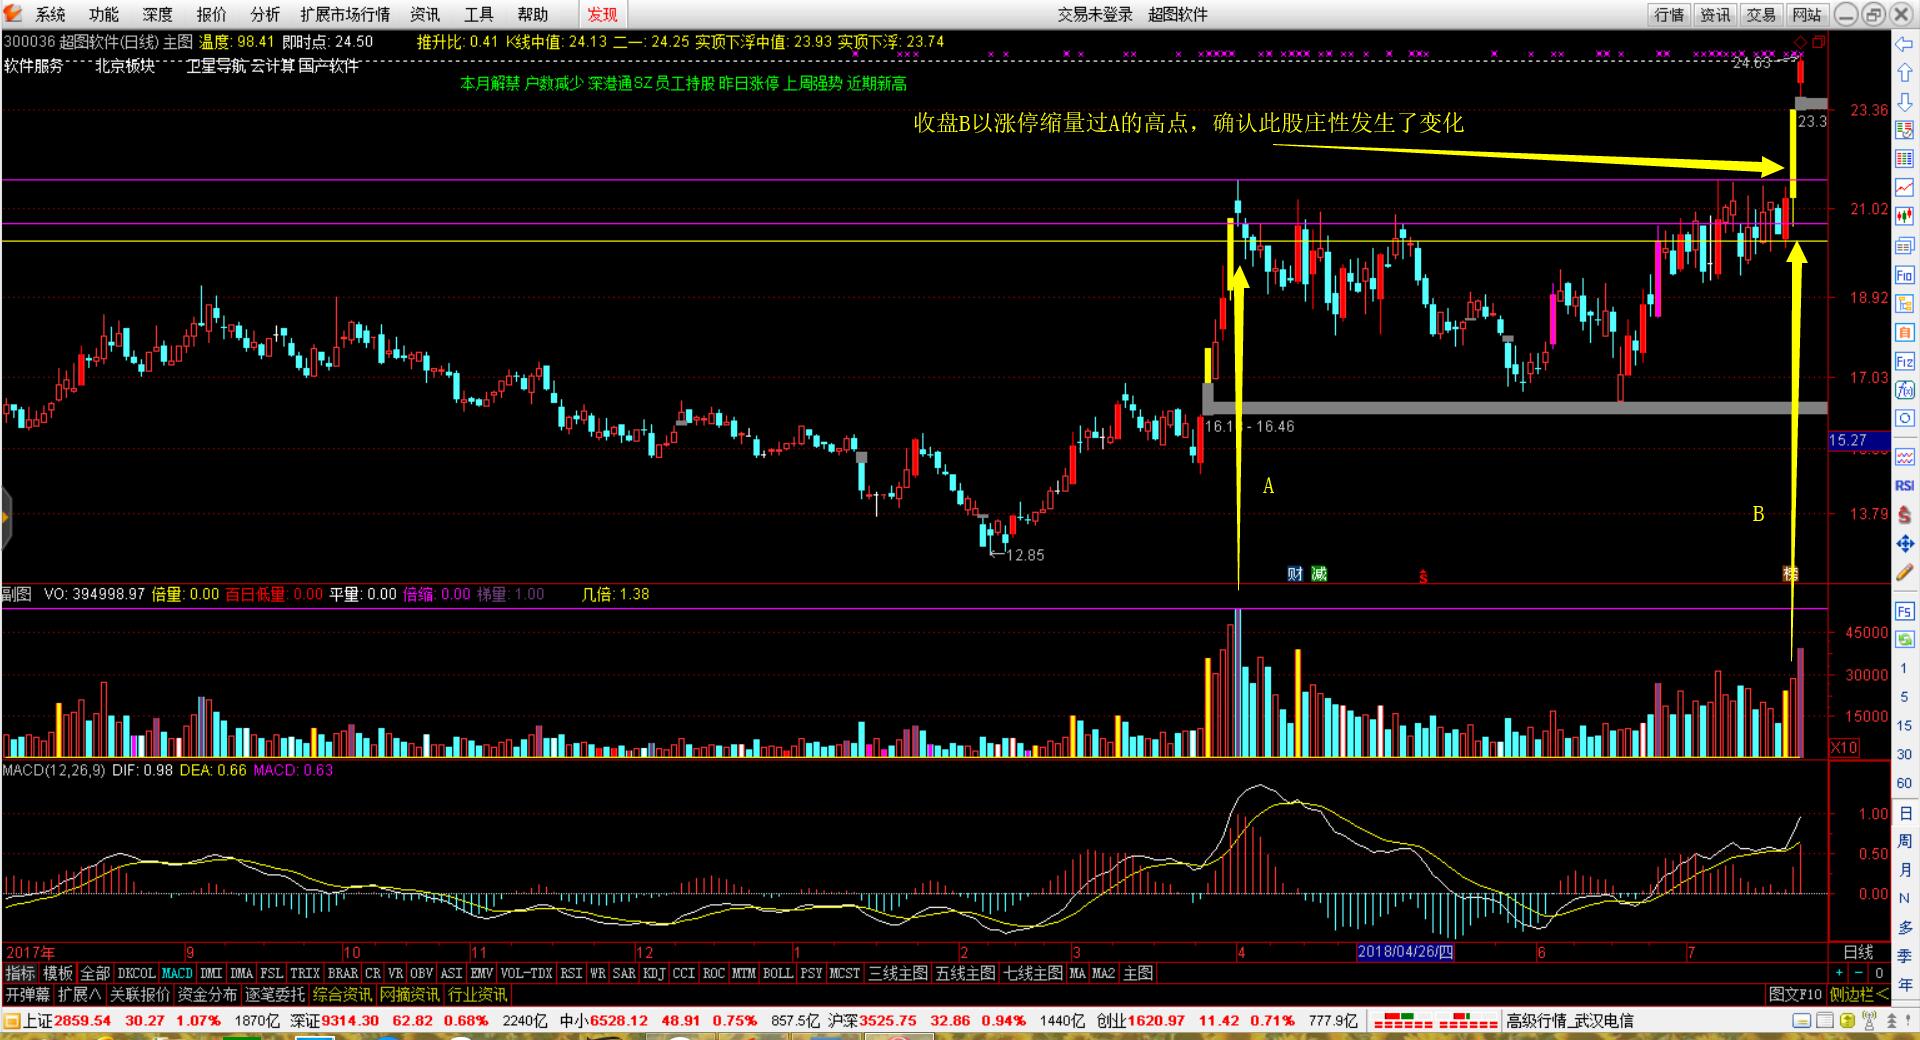
Task: Click the minus zoom button
Action: coord(1859,973)
